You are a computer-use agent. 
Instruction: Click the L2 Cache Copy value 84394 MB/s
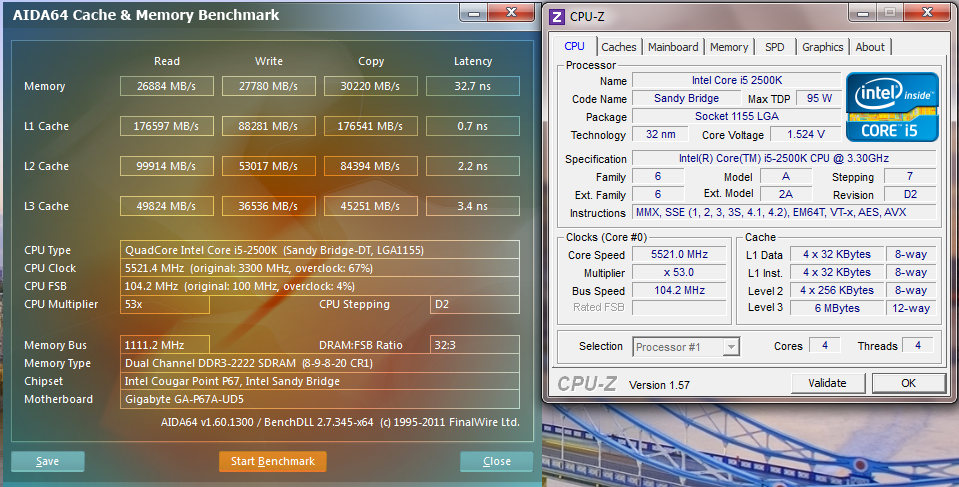click(371, 166)
